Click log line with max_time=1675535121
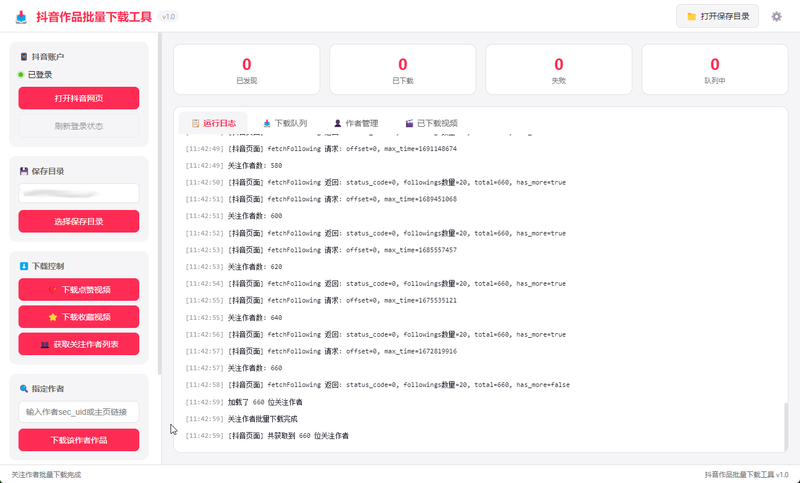Viewport: 800px width, 483px height. click(x=321, y=300)
